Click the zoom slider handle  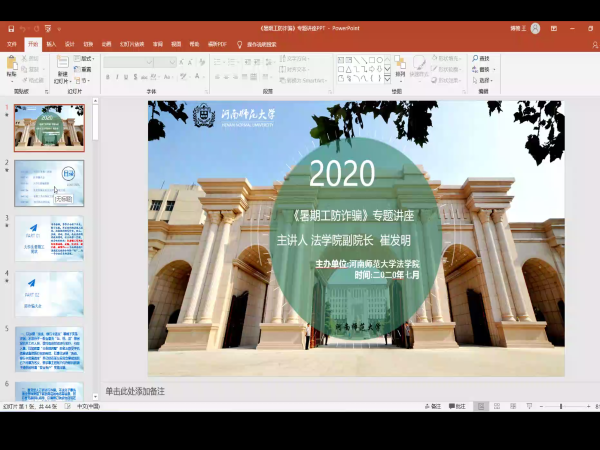tap(561, 406)
